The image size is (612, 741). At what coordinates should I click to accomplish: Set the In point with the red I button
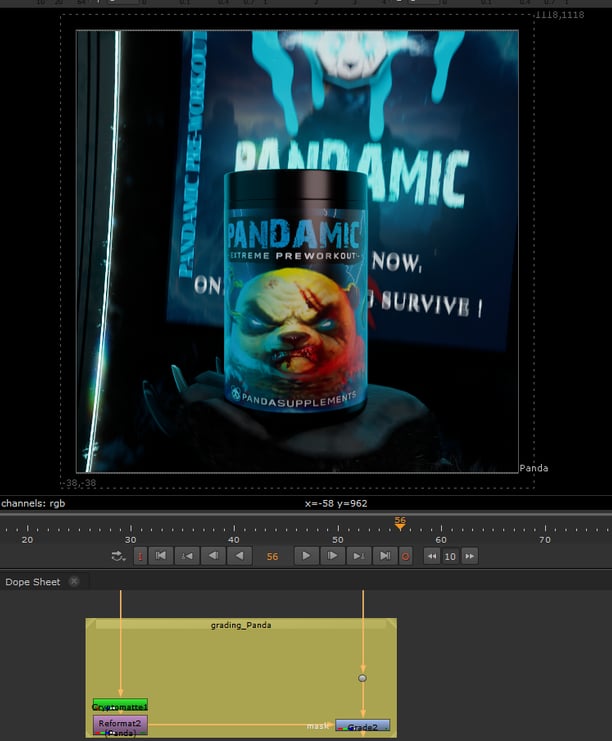(140, 556)
